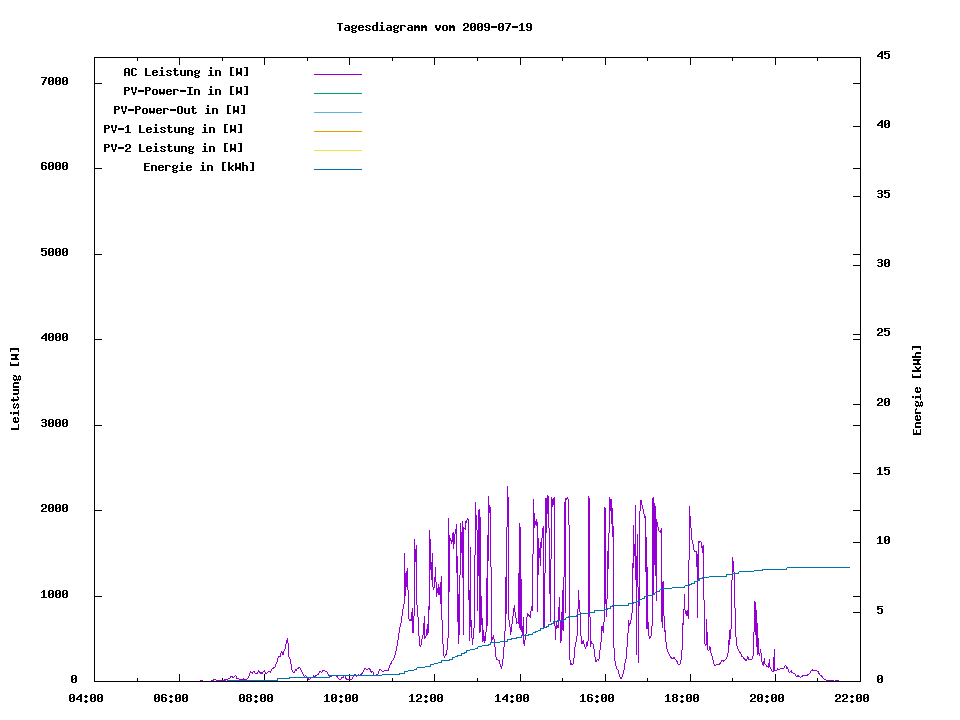Select the 2000 tick on power axis

point(54,509)
